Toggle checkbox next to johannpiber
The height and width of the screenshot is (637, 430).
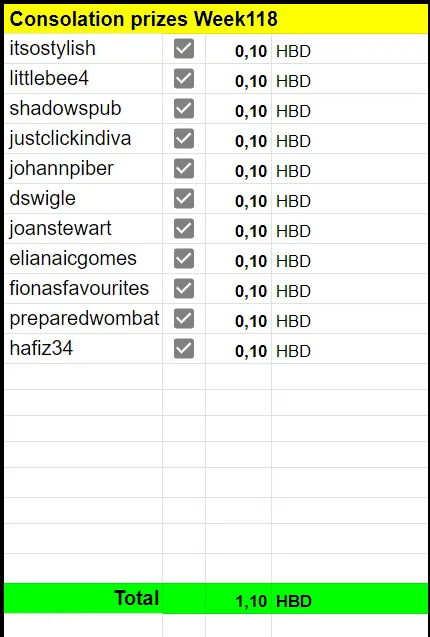click(184, 169)
